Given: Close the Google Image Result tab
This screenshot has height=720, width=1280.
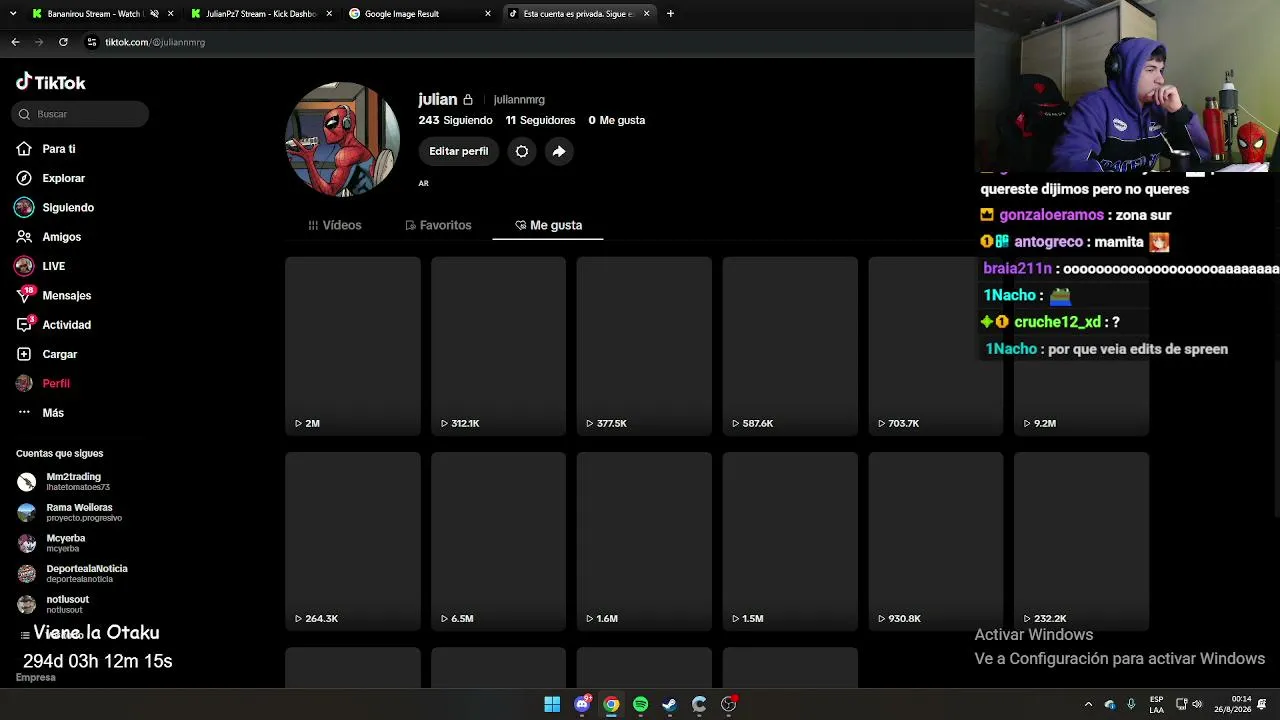Looking at the screenshot, I should (488, 14).
